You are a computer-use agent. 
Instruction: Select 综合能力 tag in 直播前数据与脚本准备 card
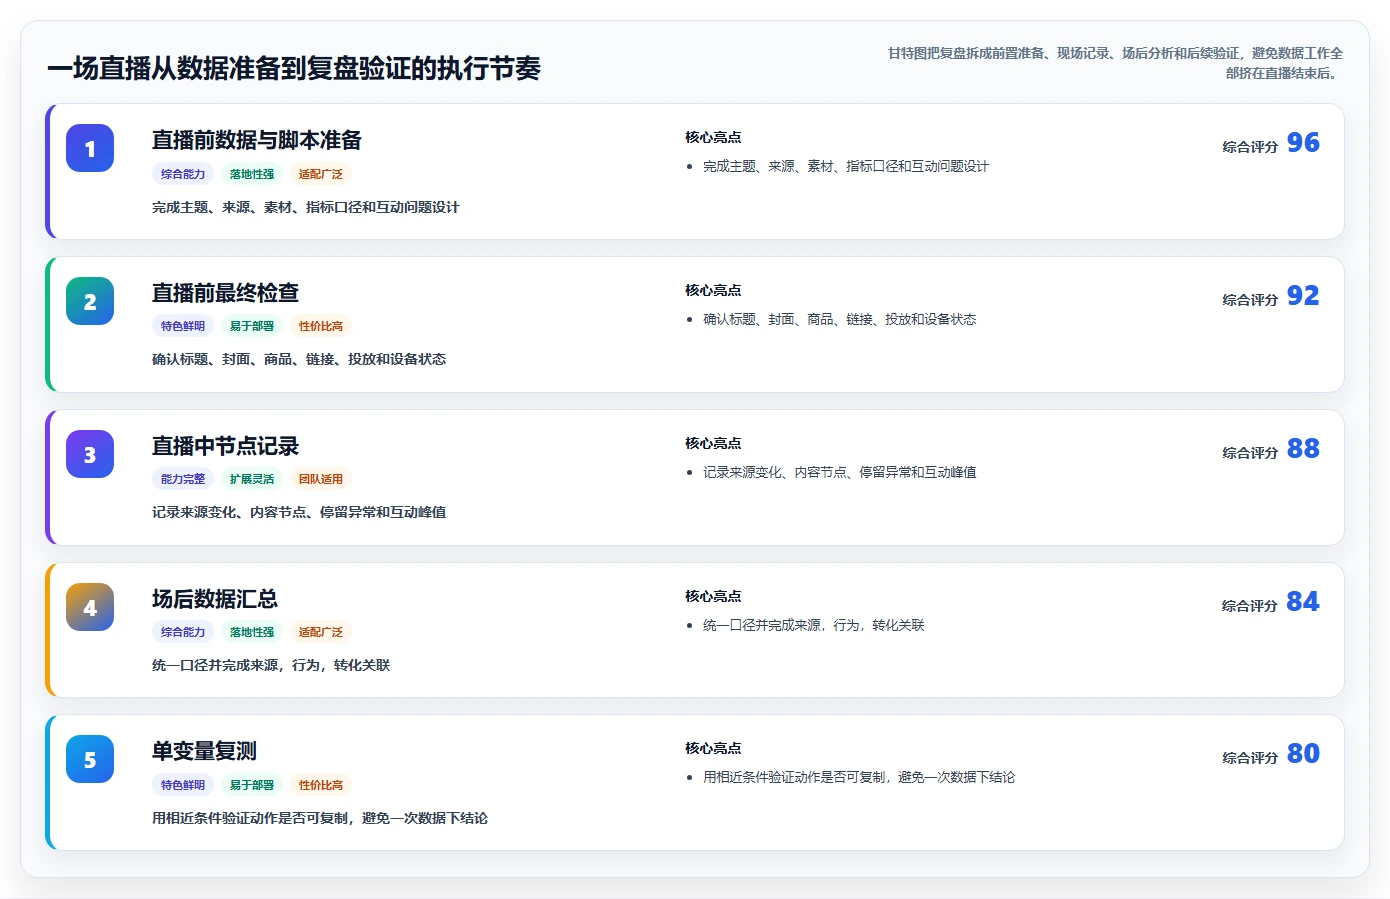pyautogui.click(x=183, y=174)
